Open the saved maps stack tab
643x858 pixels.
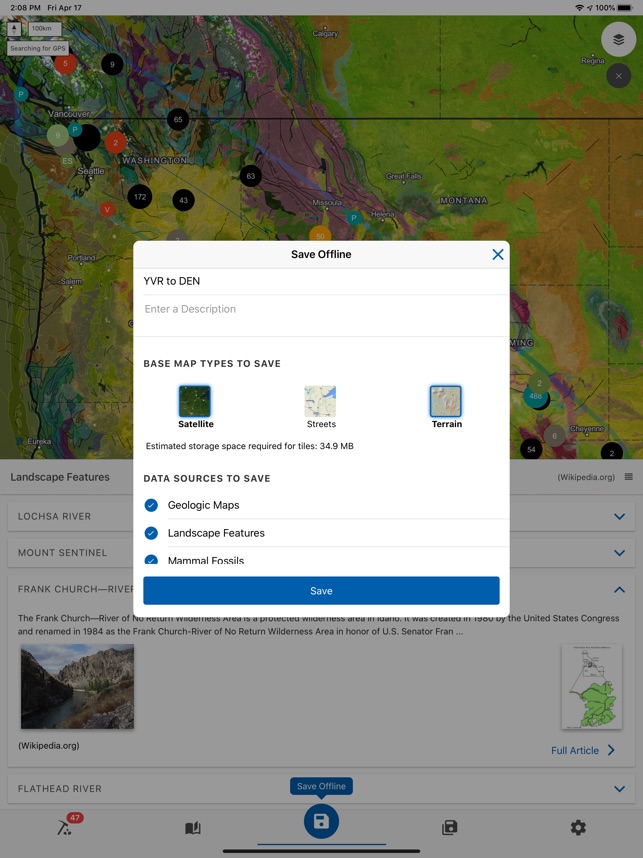click(x=449, y=828)
